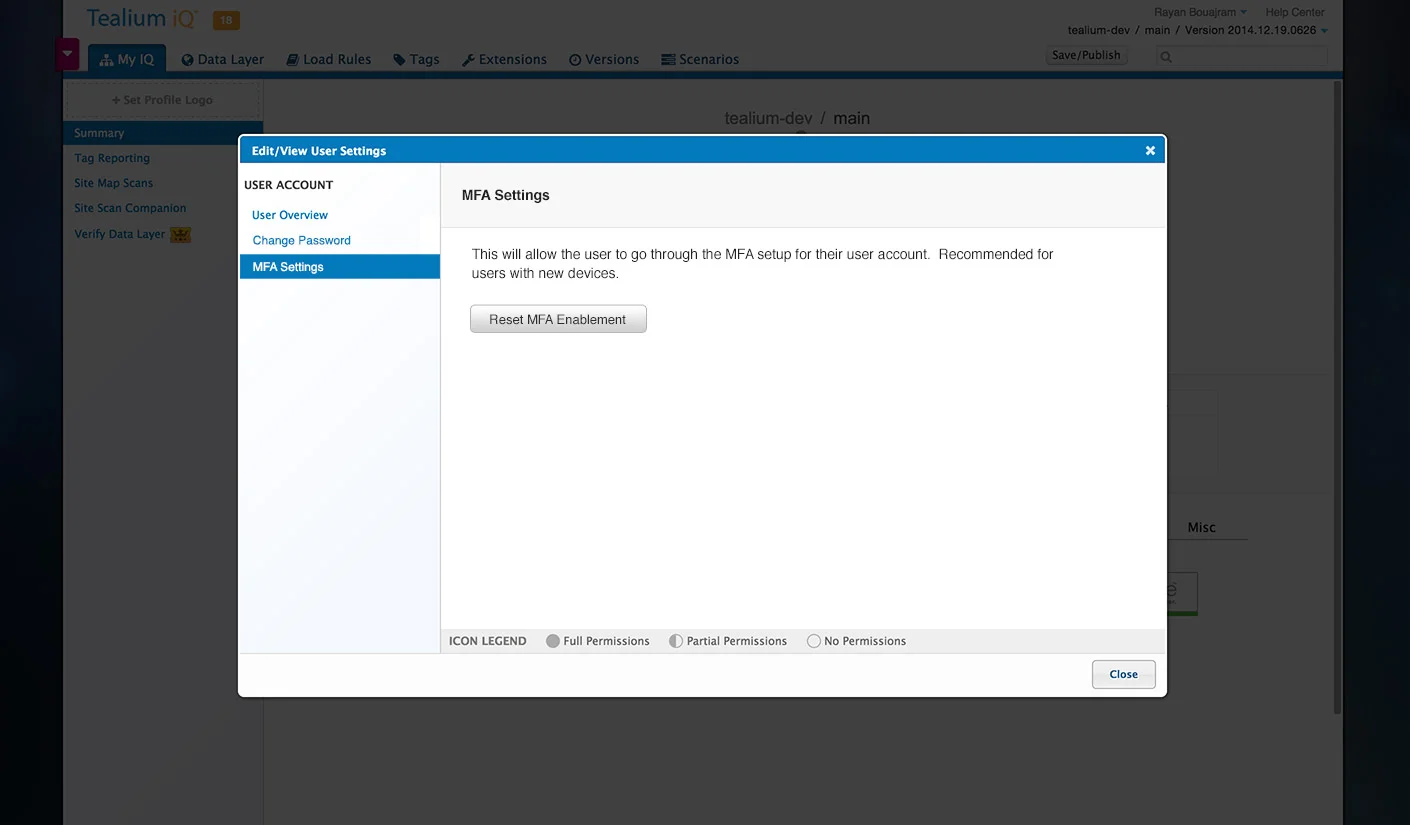Click the Tealium iQ logo

(143, 18)
